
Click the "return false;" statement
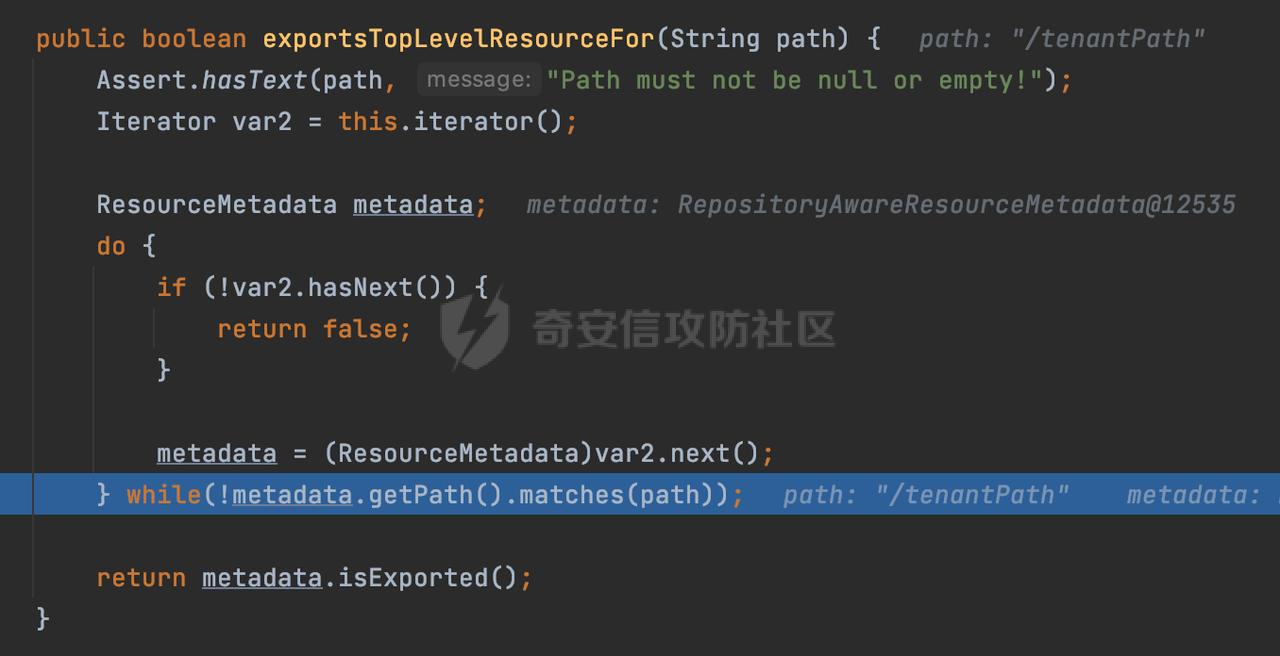pyautogui.click(x=314, y=329)
